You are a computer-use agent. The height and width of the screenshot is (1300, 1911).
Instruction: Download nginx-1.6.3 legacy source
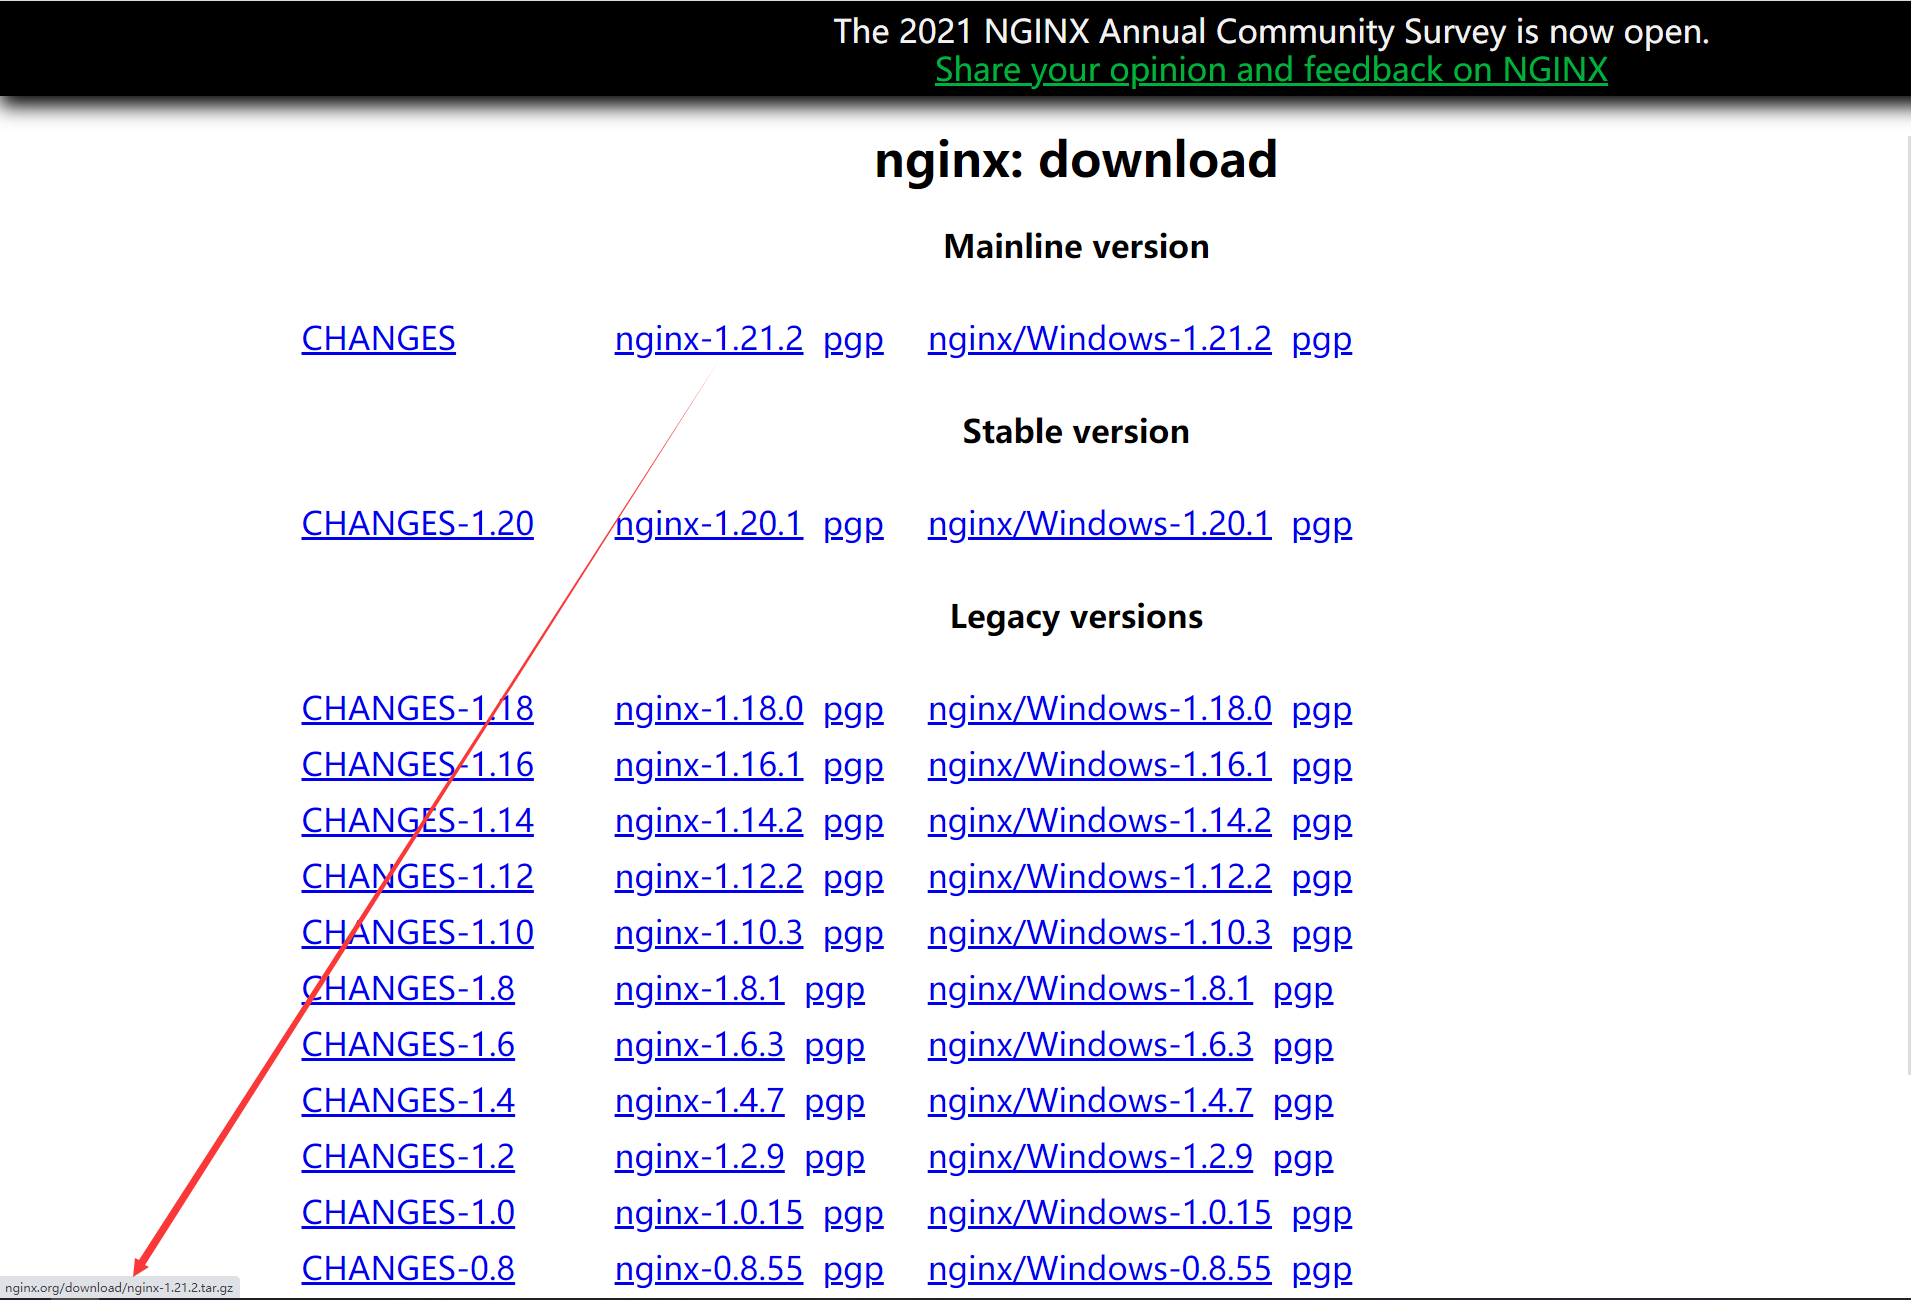[699, 1045]
